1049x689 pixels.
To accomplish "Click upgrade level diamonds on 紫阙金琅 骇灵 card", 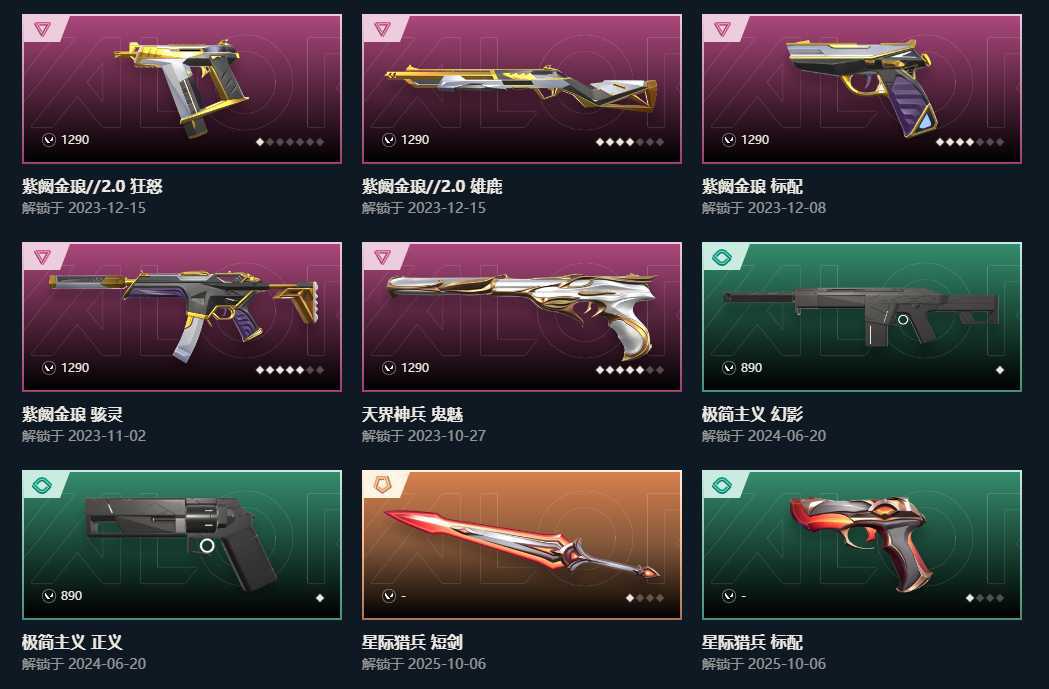I will [290, 370].
